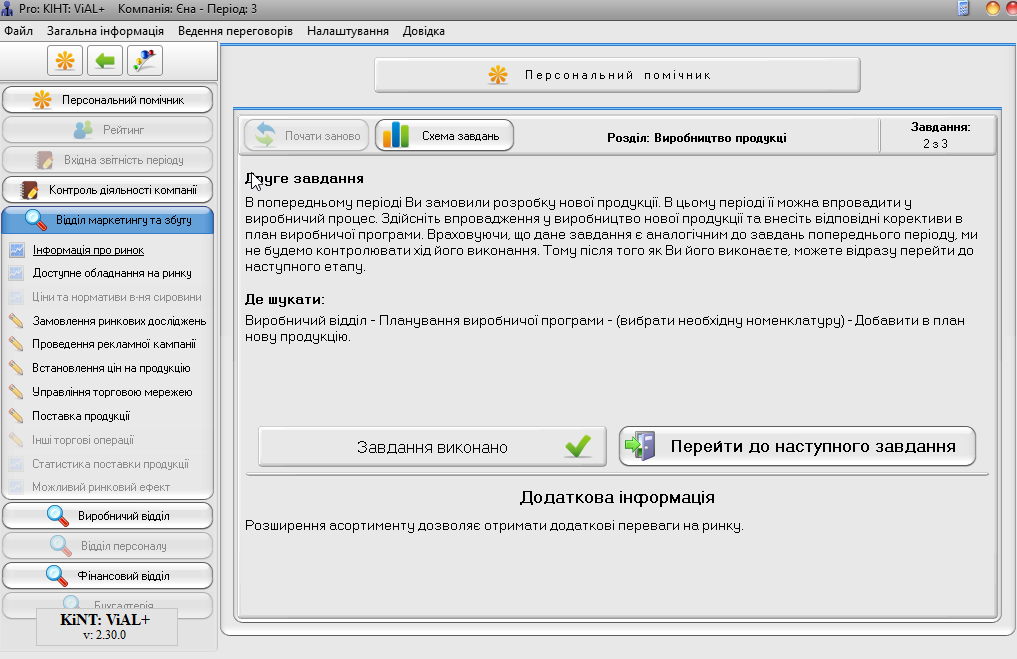The width and height of the screenshot is (1017, 659).
Task: Select Доступне обладнання на ринку
Action: (112, 273)
